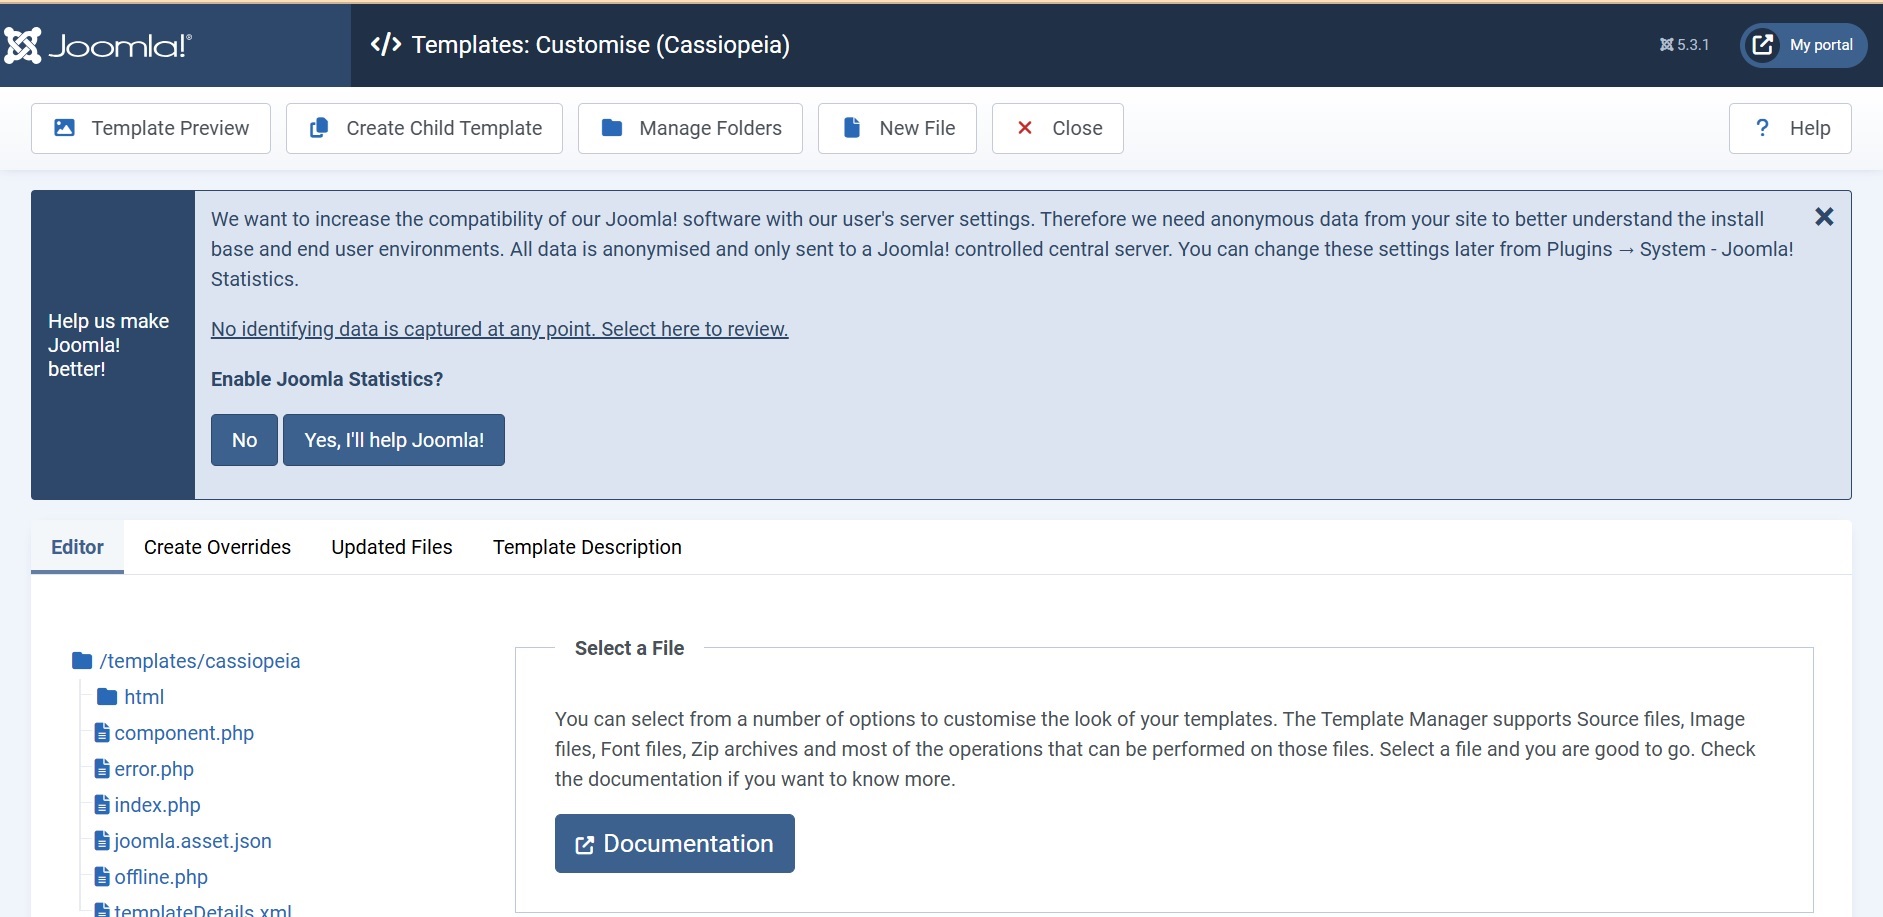Click the Help question mark icon
This screenshot has height=917, width=1883.
(x=1762, y=127)
